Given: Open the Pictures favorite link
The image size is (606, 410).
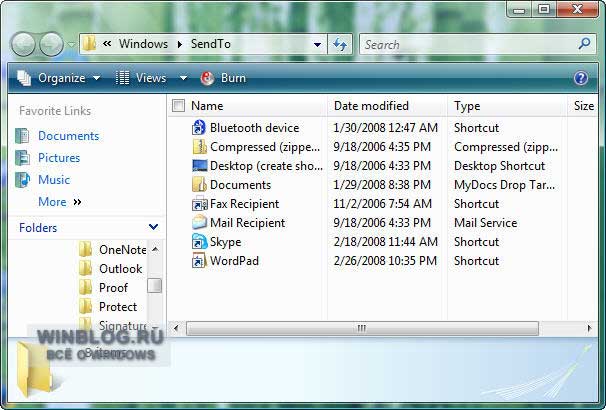Looking at the screenshot, I should 59,158.
